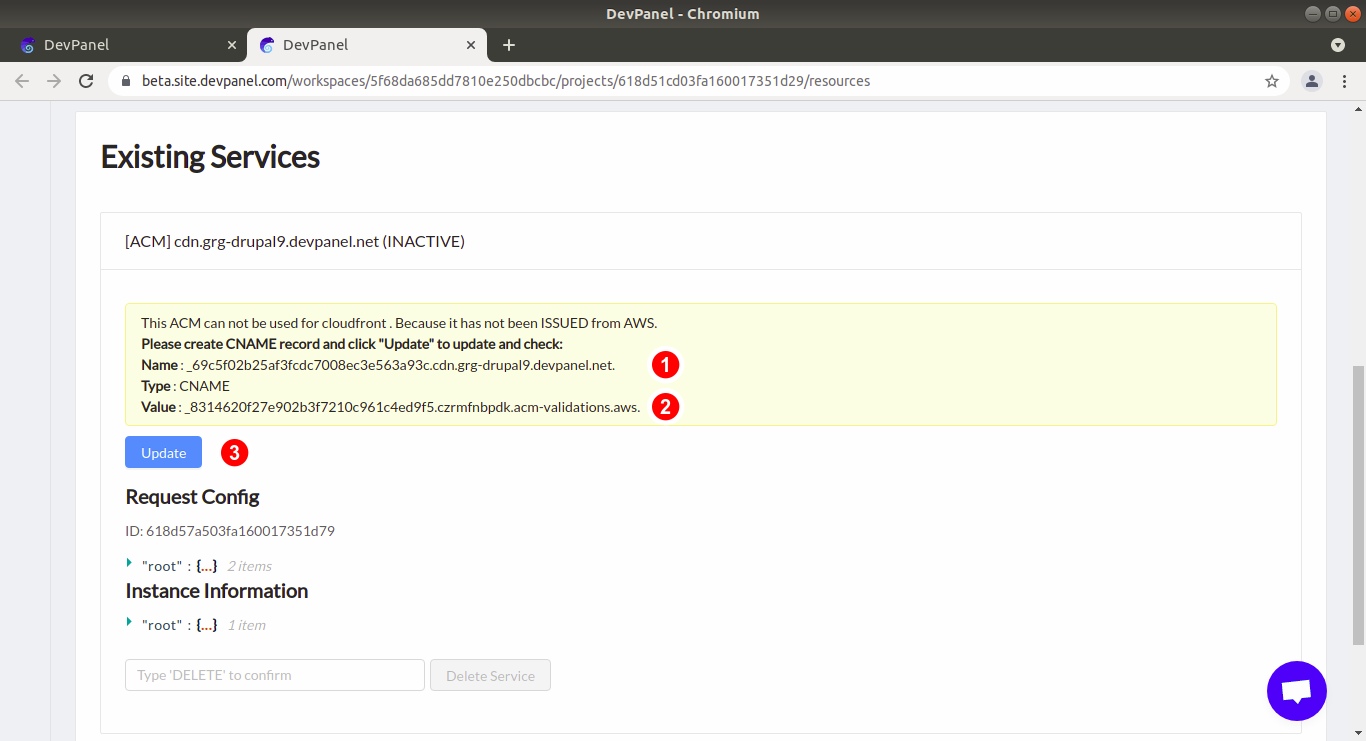
Task: Click the red marker labeled 3
Action: [x=233, y=452]
